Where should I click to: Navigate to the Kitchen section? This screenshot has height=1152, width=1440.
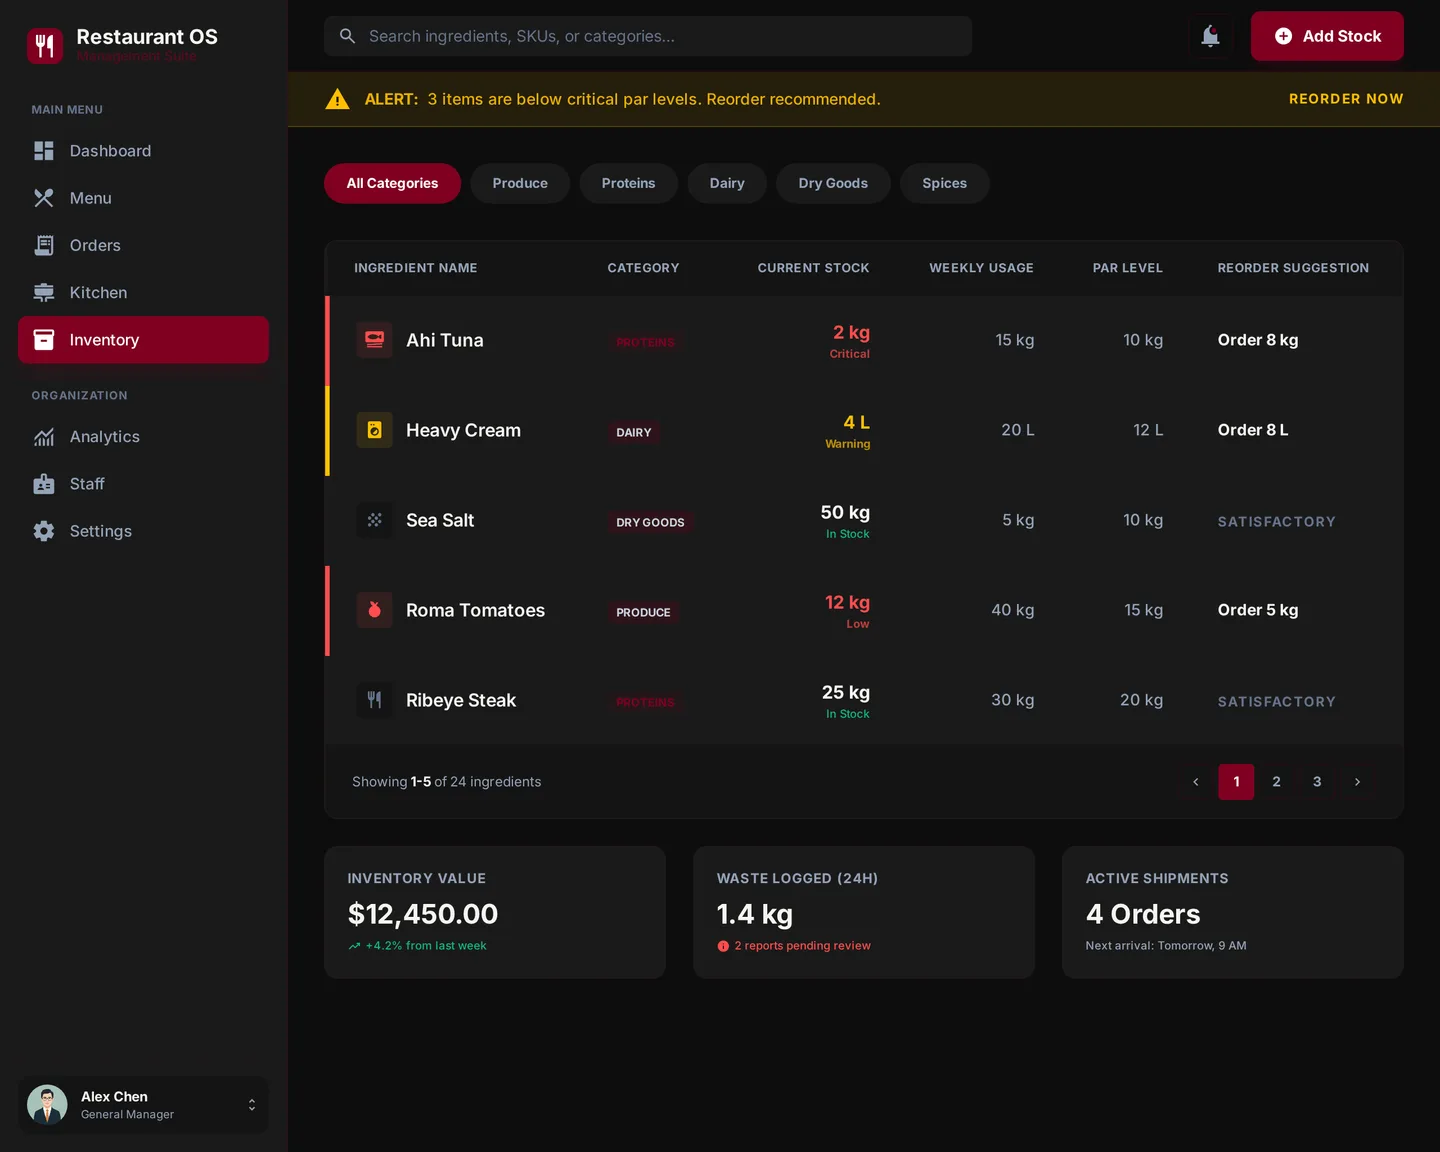click(97, 292)
